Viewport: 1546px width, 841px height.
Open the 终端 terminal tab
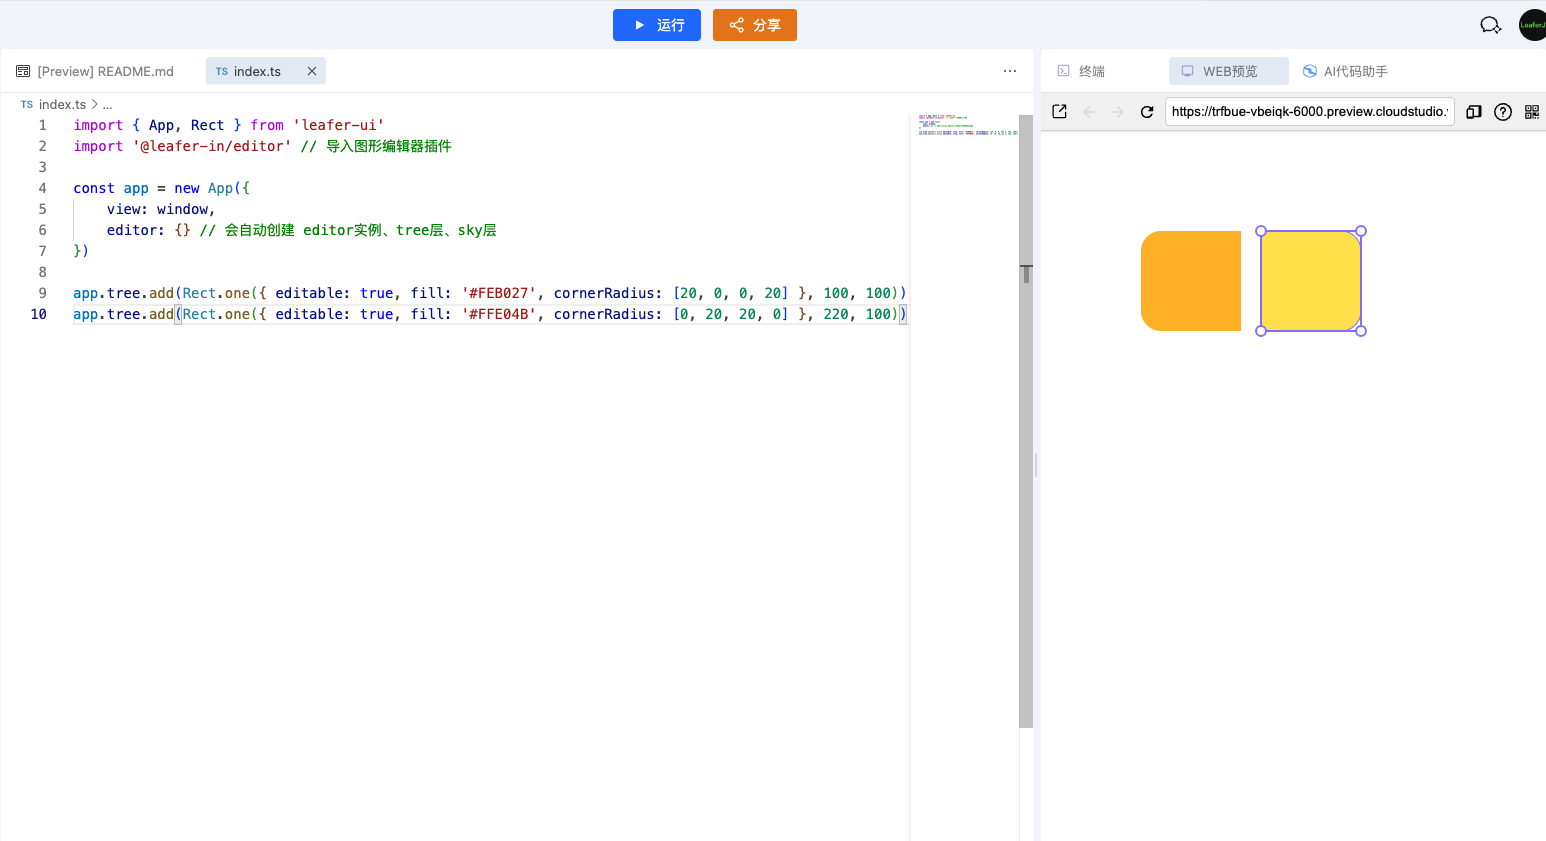click(x=1081, y=71)
